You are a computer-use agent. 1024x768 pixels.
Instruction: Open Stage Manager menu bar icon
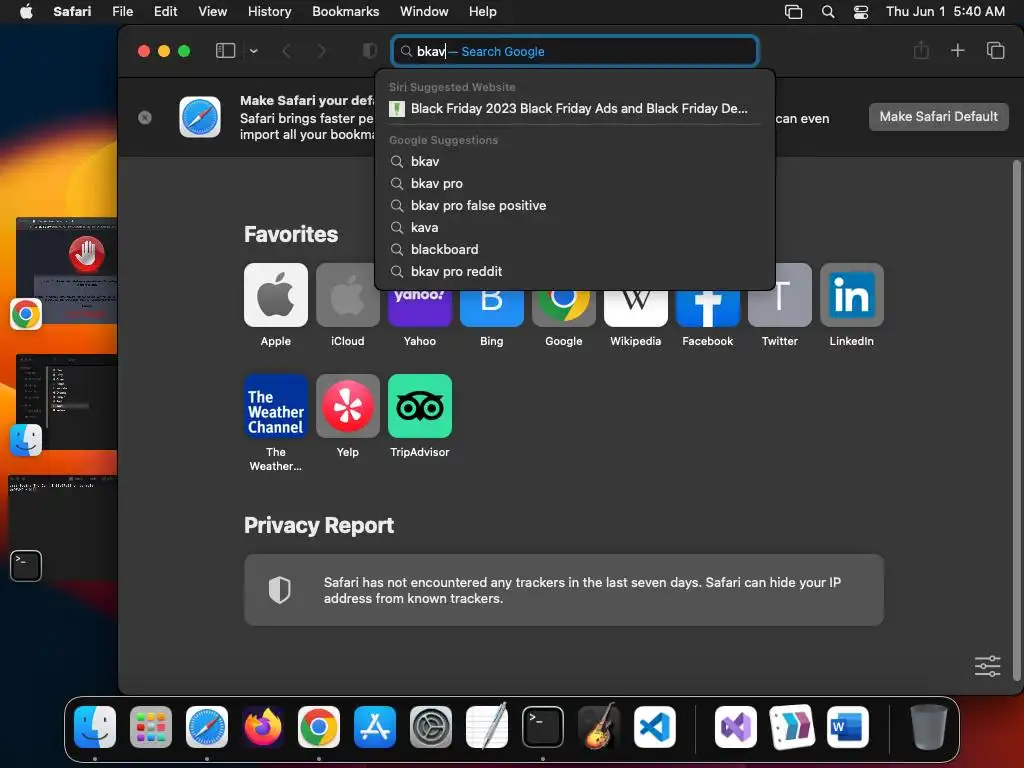tap(793, 12)
